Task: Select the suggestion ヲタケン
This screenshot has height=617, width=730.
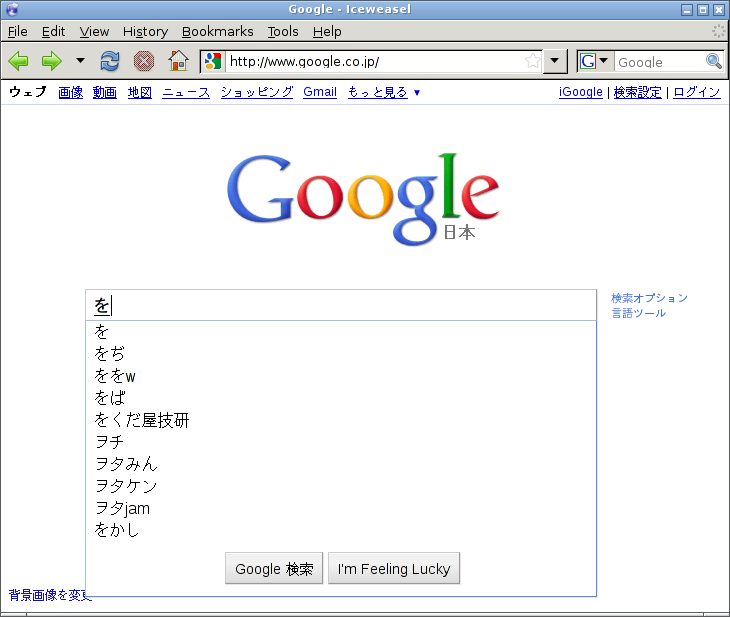Action: tap(341, 486)
